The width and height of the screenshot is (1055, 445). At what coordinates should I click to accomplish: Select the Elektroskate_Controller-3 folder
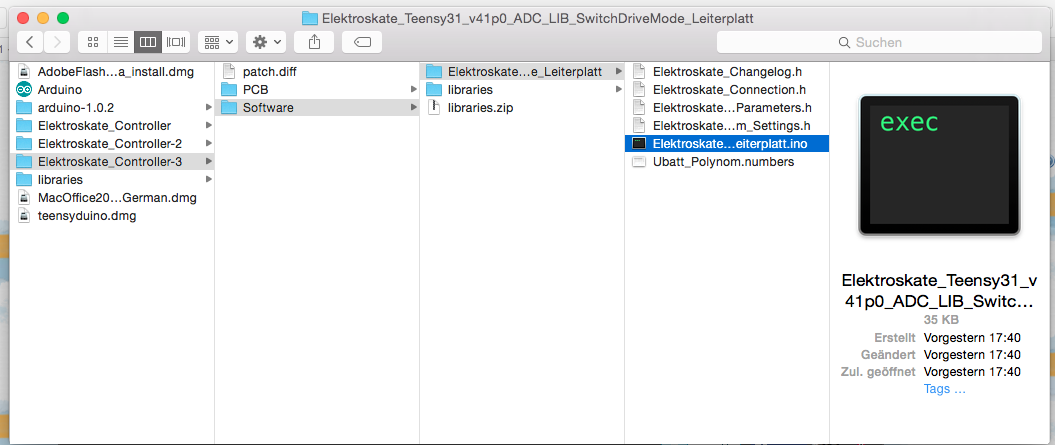[112, 162]
